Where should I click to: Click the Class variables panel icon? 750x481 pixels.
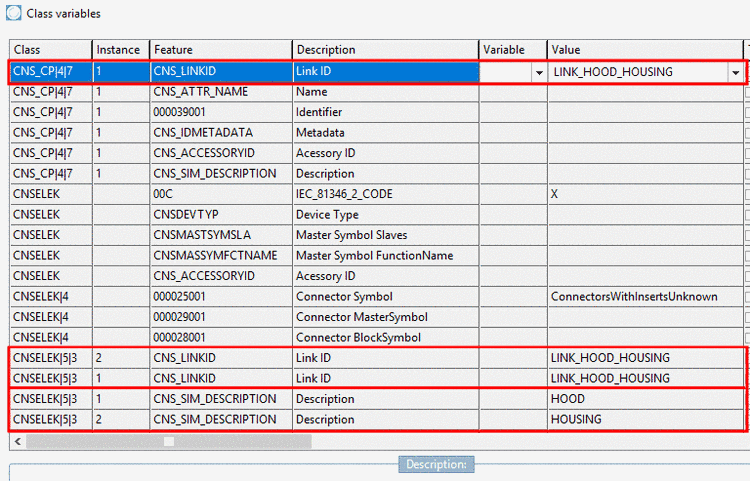coord(13,13)
